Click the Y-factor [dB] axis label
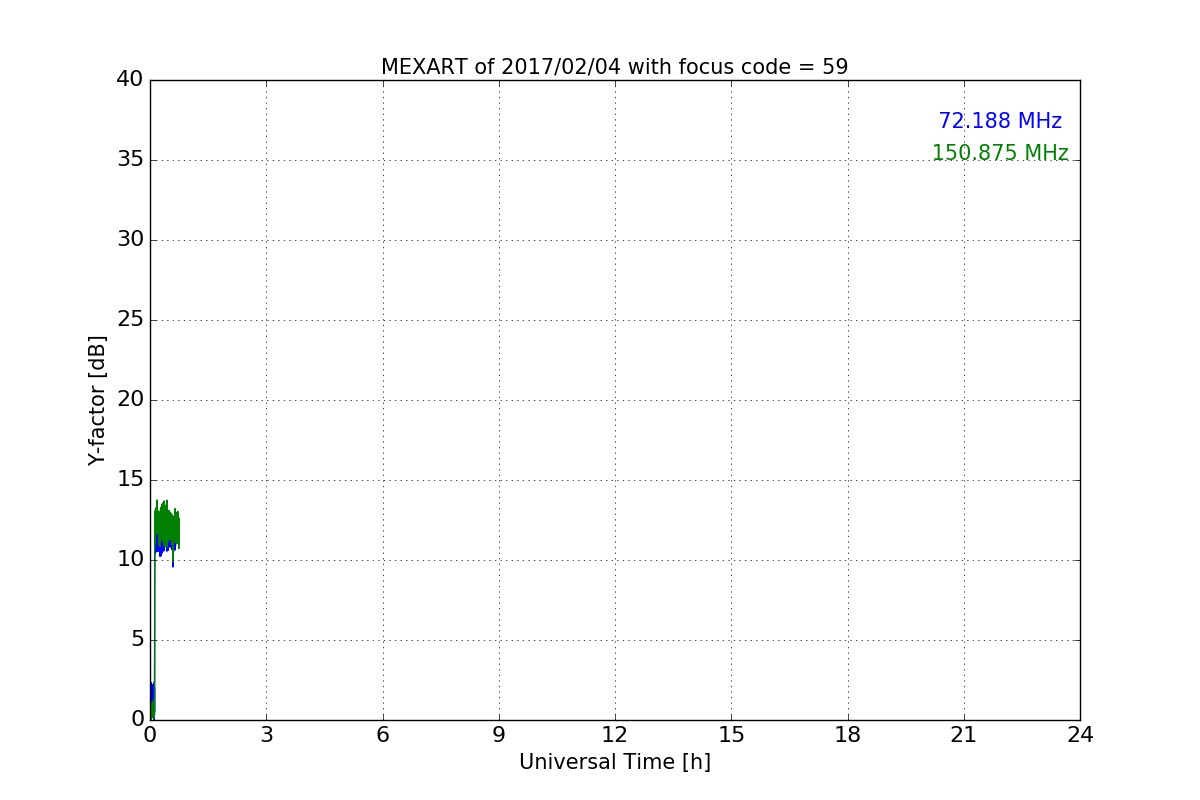 (97, 400)
